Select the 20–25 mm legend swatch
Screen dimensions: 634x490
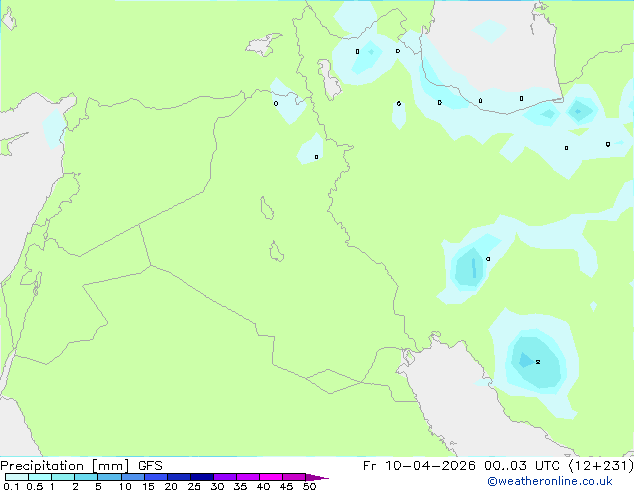178,477
